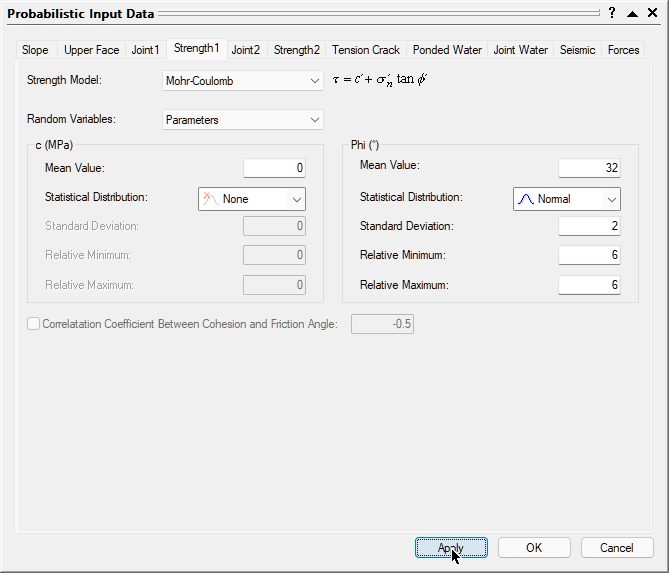Open the Joint2 tab
Viewport: 669px width, 573px height.
[246, 50]
